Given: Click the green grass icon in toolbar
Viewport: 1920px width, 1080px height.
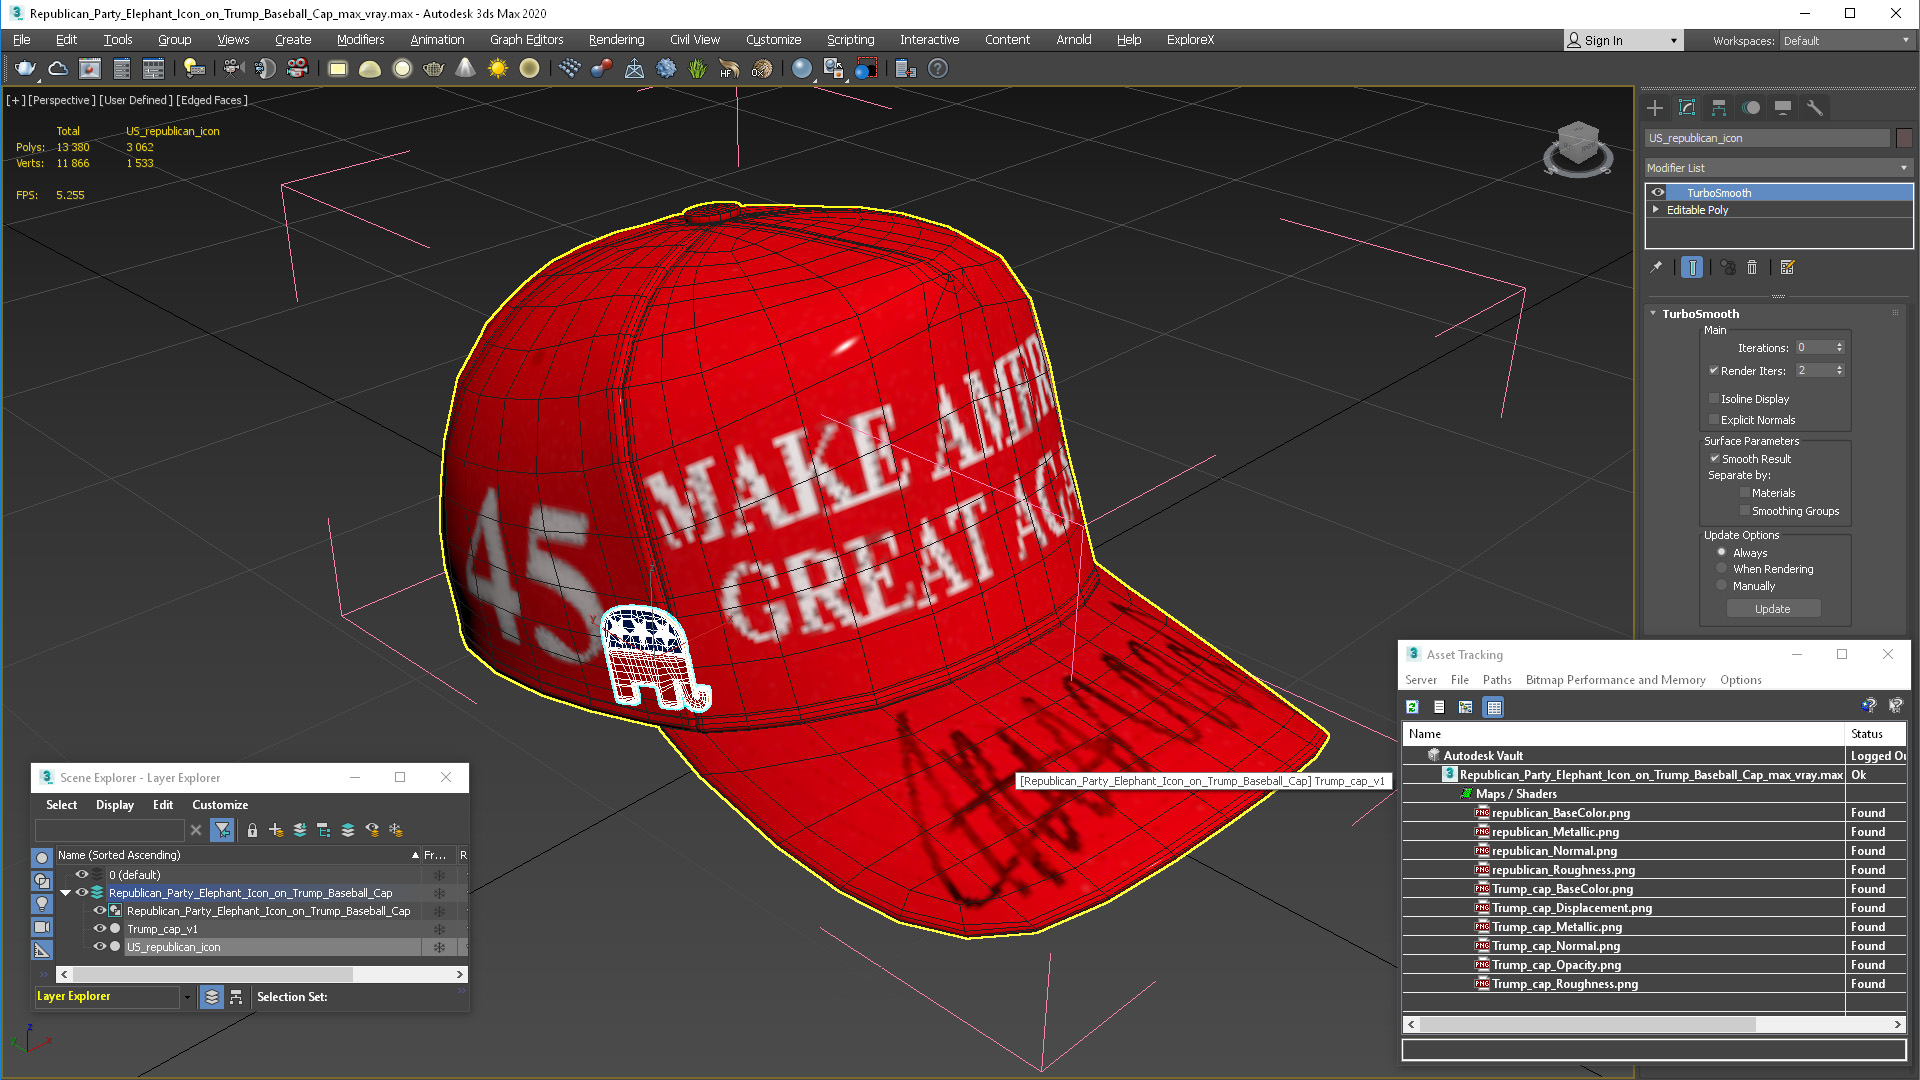Looking at the screenshot, I should pos(697,69).
